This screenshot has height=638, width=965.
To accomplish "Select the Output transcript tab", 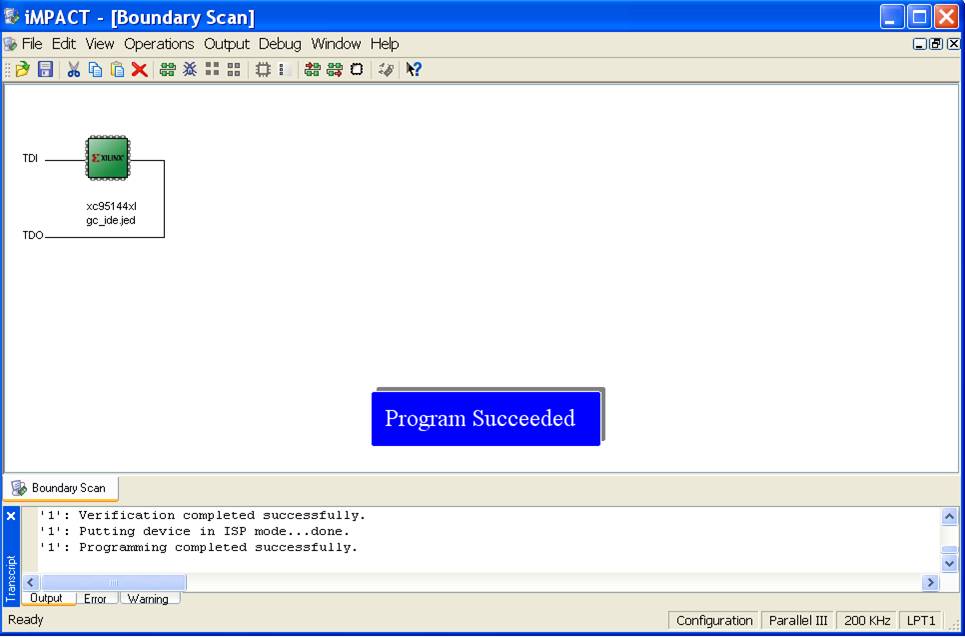I will [x=47, y=598].
